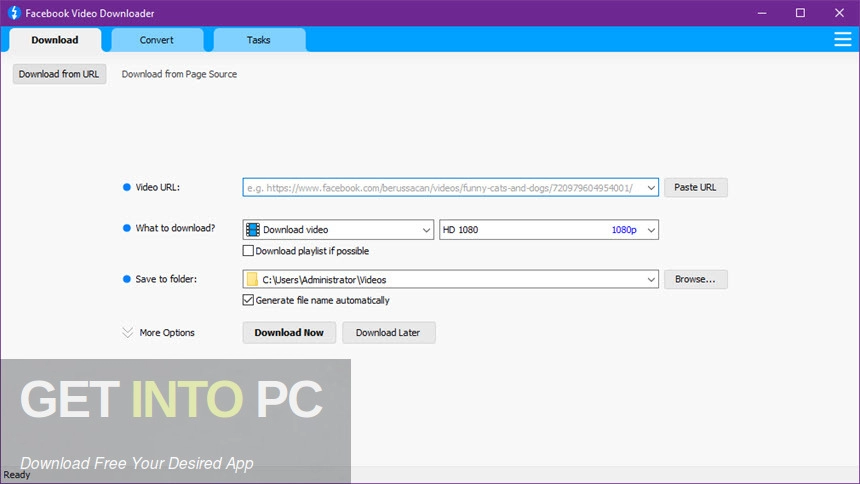Click the Browse... button
The width and height of the screenshot is (860, 484).
tap(695, 279)
